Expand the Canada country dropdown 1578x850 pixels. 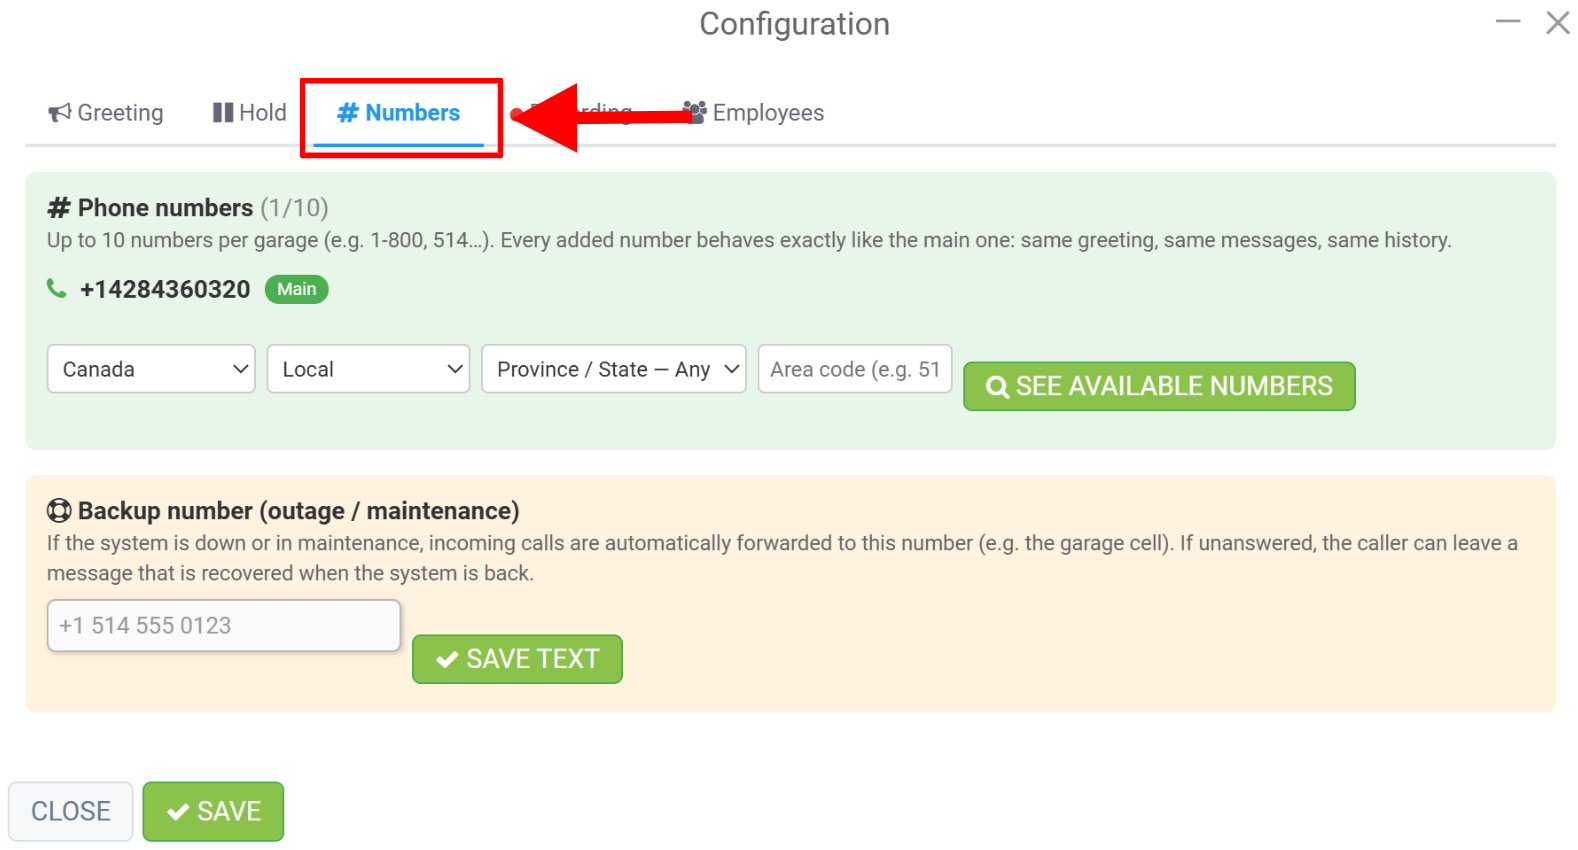pos(151,369)
